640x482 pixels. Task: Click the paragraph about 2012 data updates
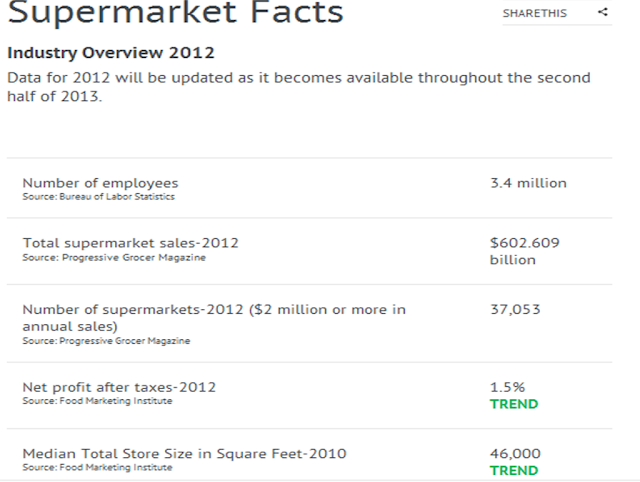coord(298,87)
